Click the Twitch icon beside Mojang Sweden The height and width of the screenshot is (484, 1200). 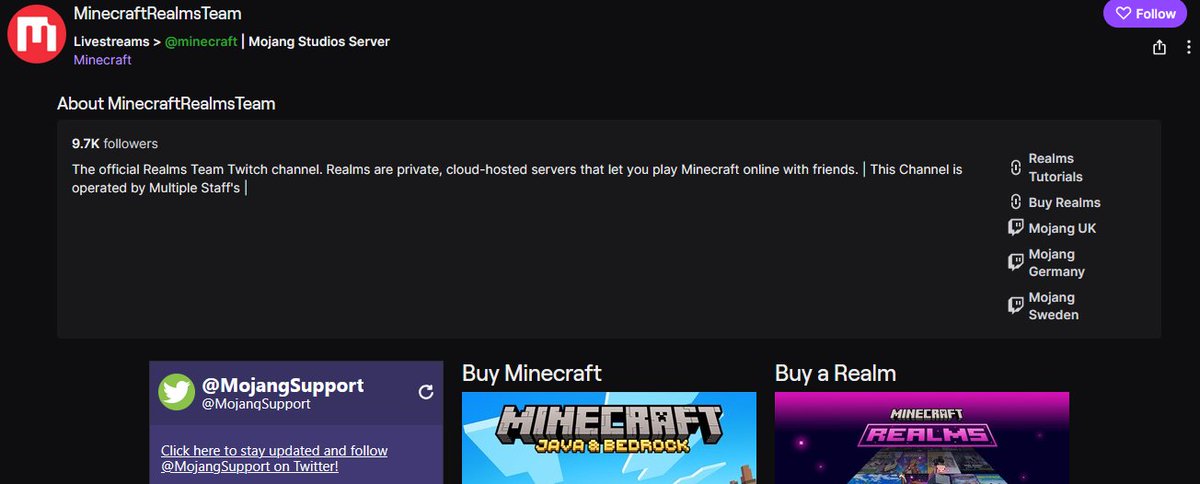1015,306
